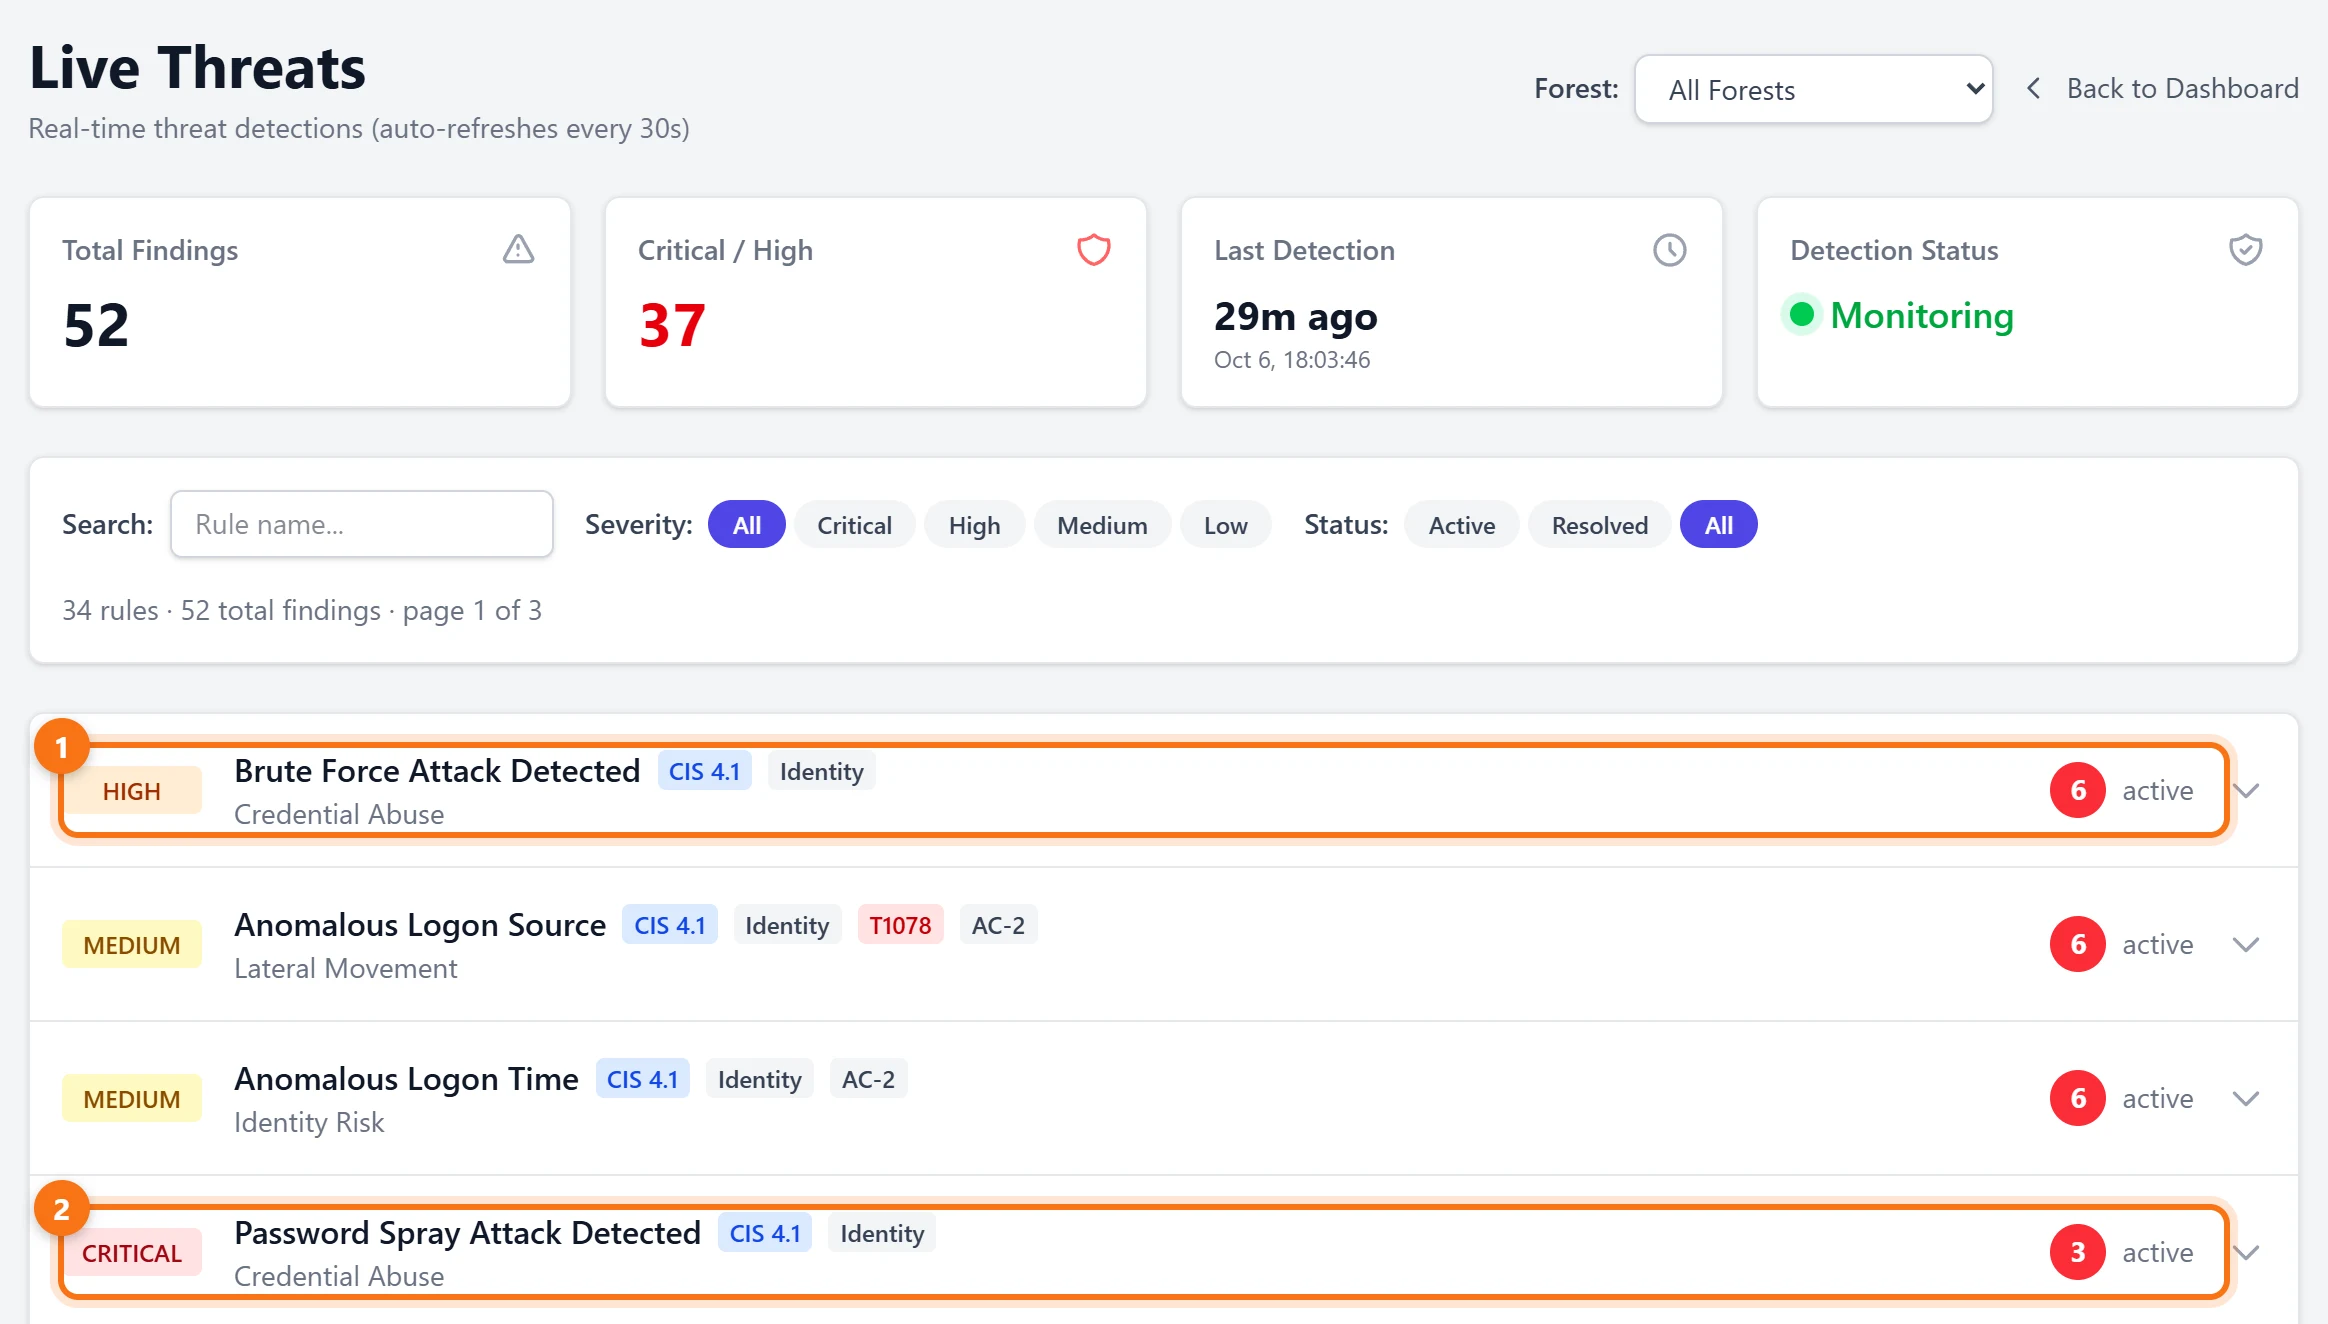Filter severity by All
Screen dimensions: 2328x1324
coord(747,524)
